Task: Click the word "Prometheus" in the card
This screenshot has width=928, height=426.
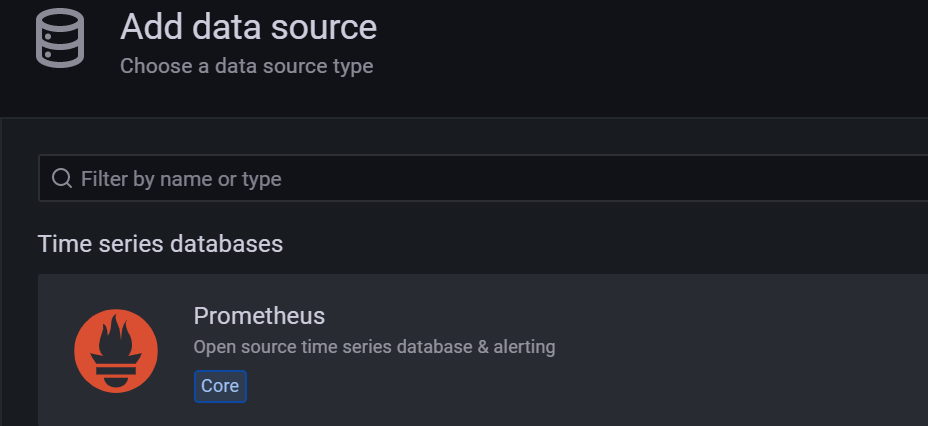Action: (259, 316)
